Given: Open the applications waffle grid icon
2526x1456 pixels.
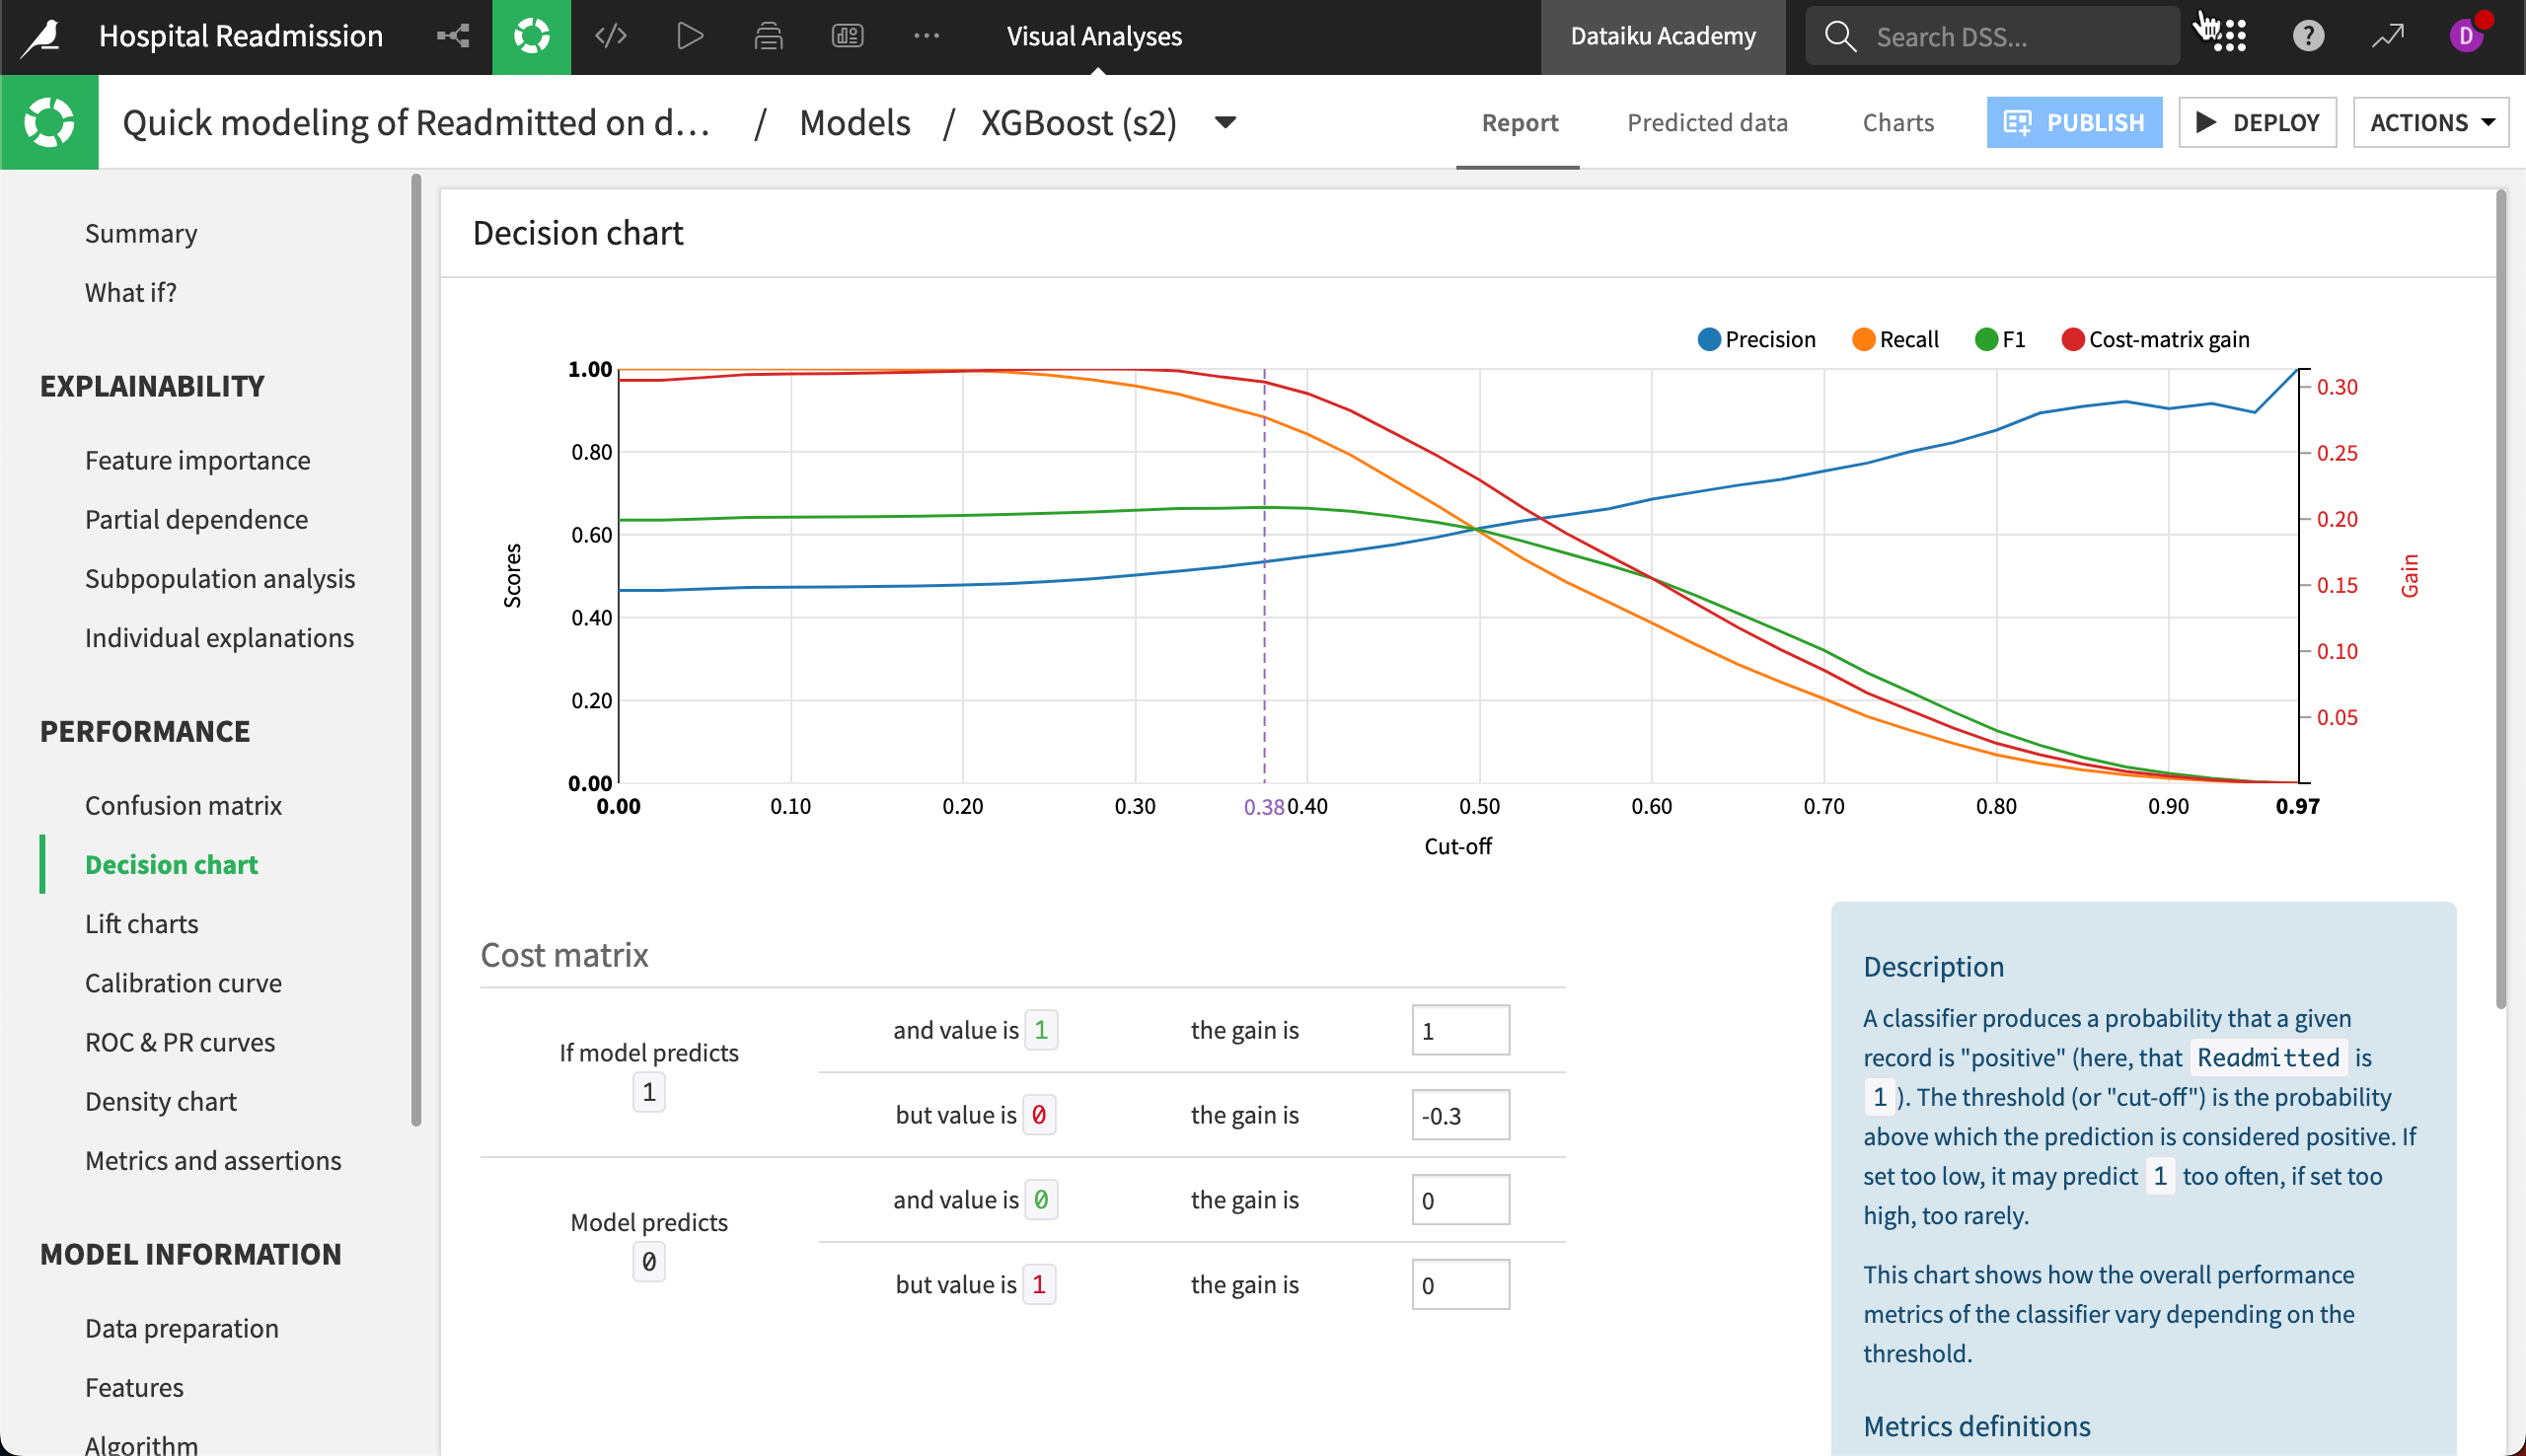Looking at the screenshot, I should click(2228, 36).
